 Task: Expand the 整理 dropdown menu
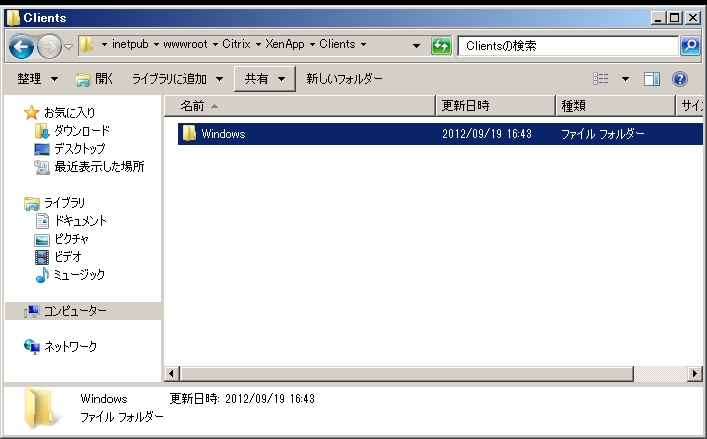pyautogui.click(x=40, y=78)
